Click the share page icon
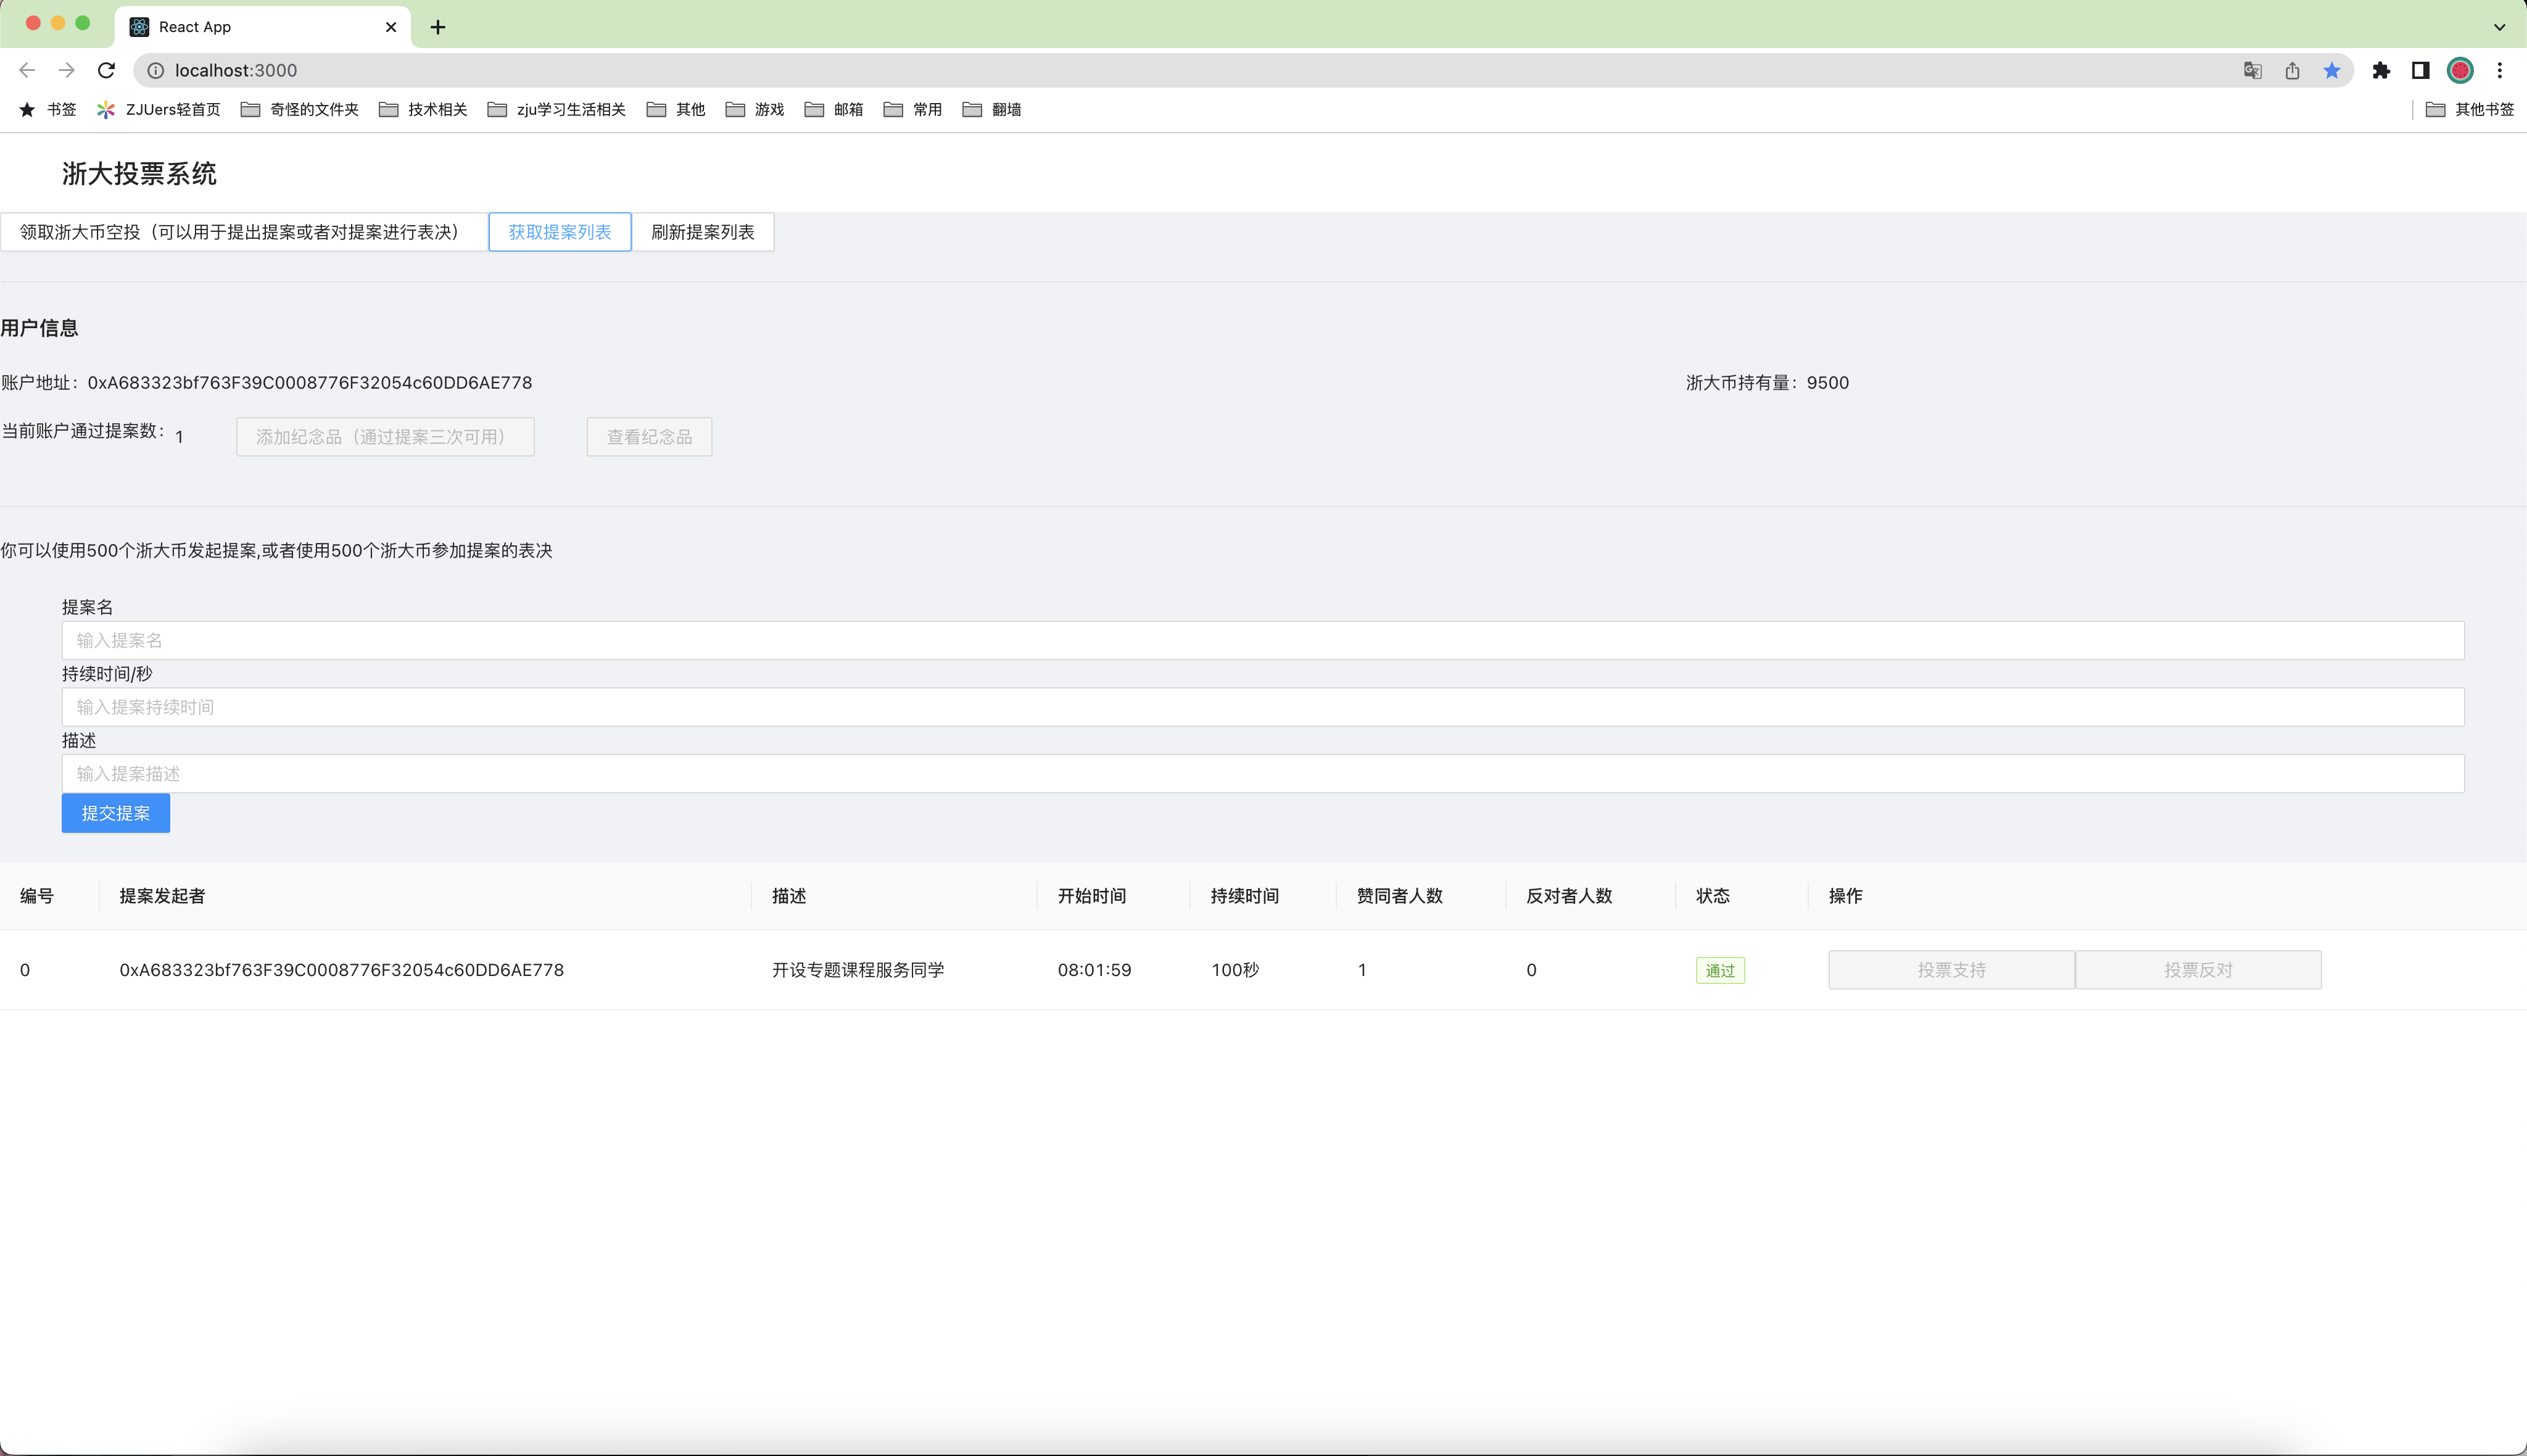The width and height of the screenshot is (2527, 1456). pos(2292,70)
